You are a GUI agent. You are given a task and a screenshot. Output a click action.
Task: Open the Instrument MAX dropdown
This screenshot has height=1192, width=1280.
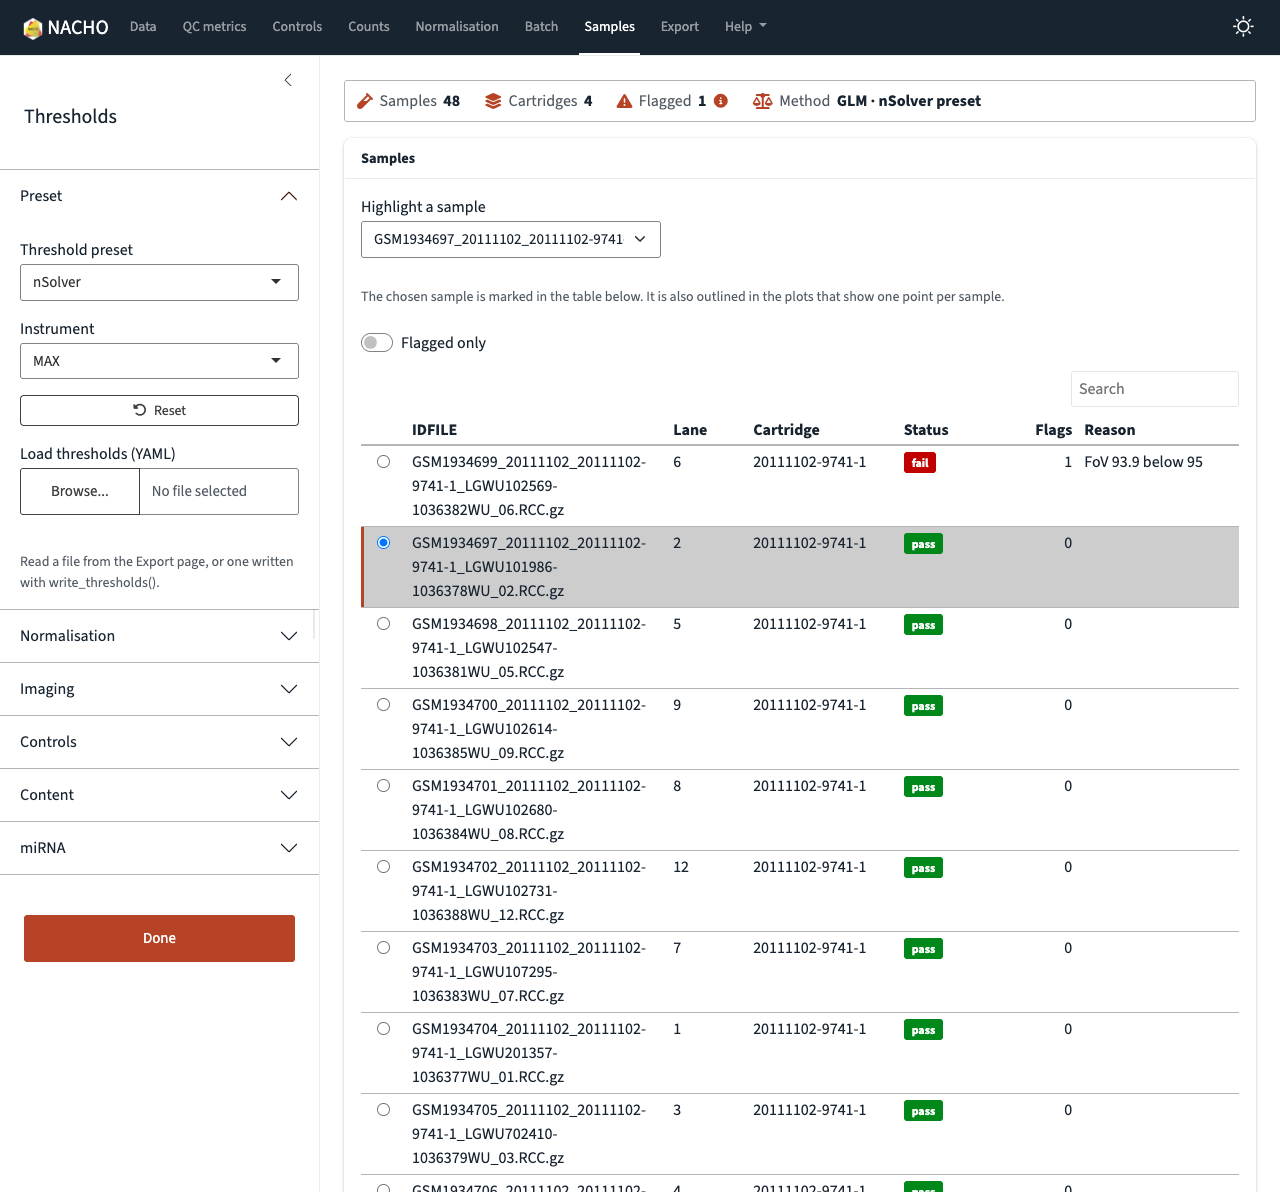159,361
